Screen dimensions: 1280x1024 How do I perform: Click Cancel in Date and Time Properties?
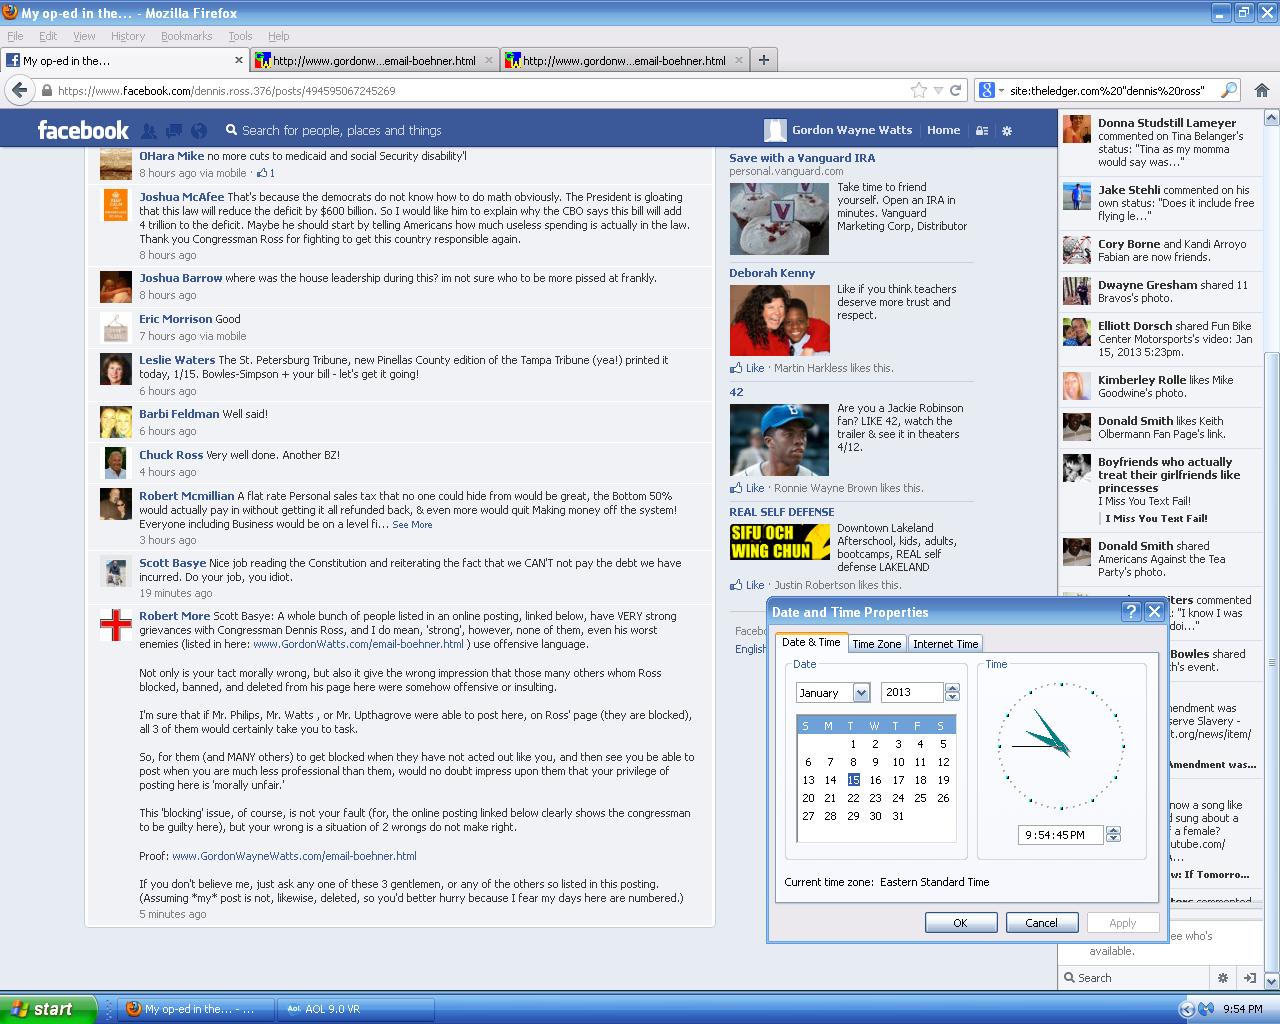[x=1041, y=923]
